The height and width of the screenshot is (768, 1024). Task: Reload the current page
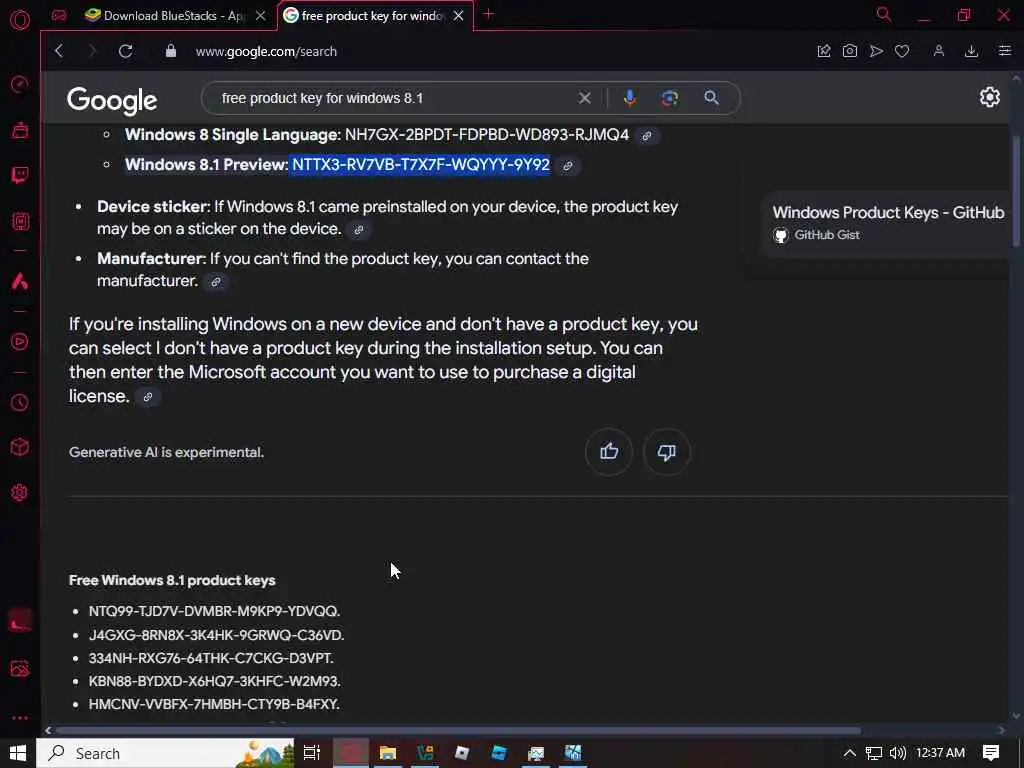125,51
